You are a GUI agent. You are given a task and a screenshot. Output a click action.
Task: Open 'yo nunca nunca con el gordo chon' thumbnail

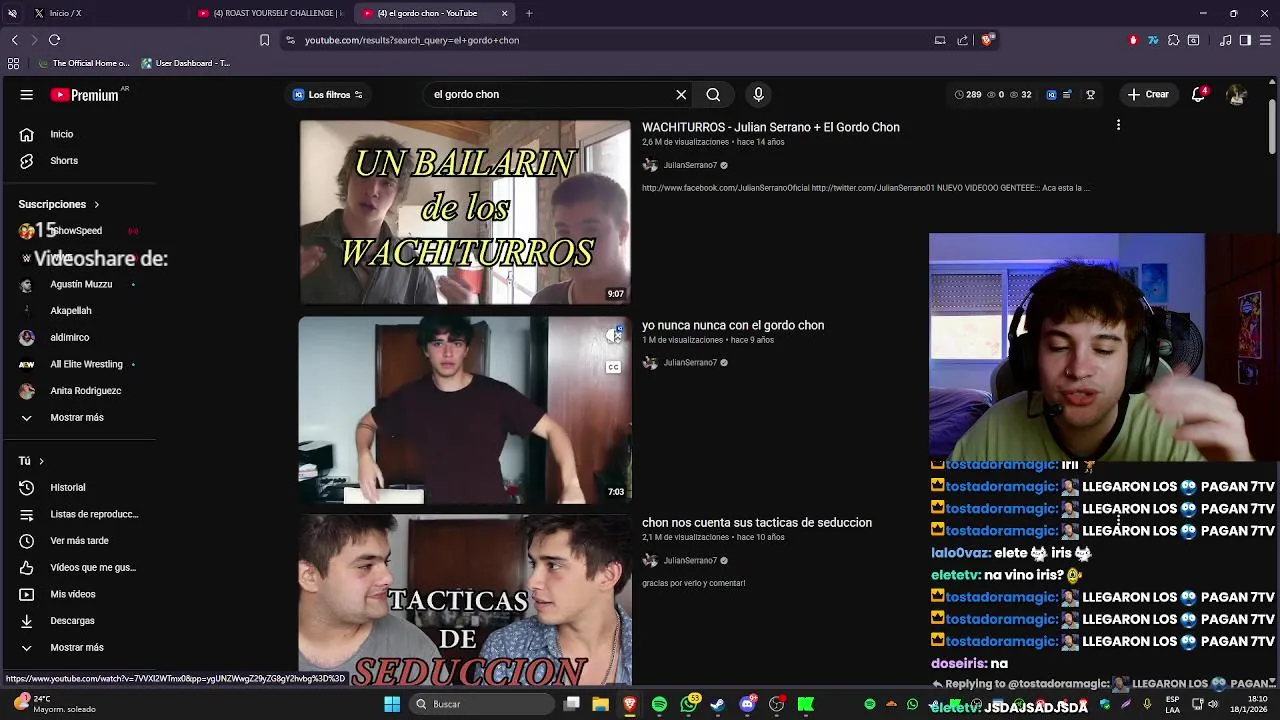(465, 409)
